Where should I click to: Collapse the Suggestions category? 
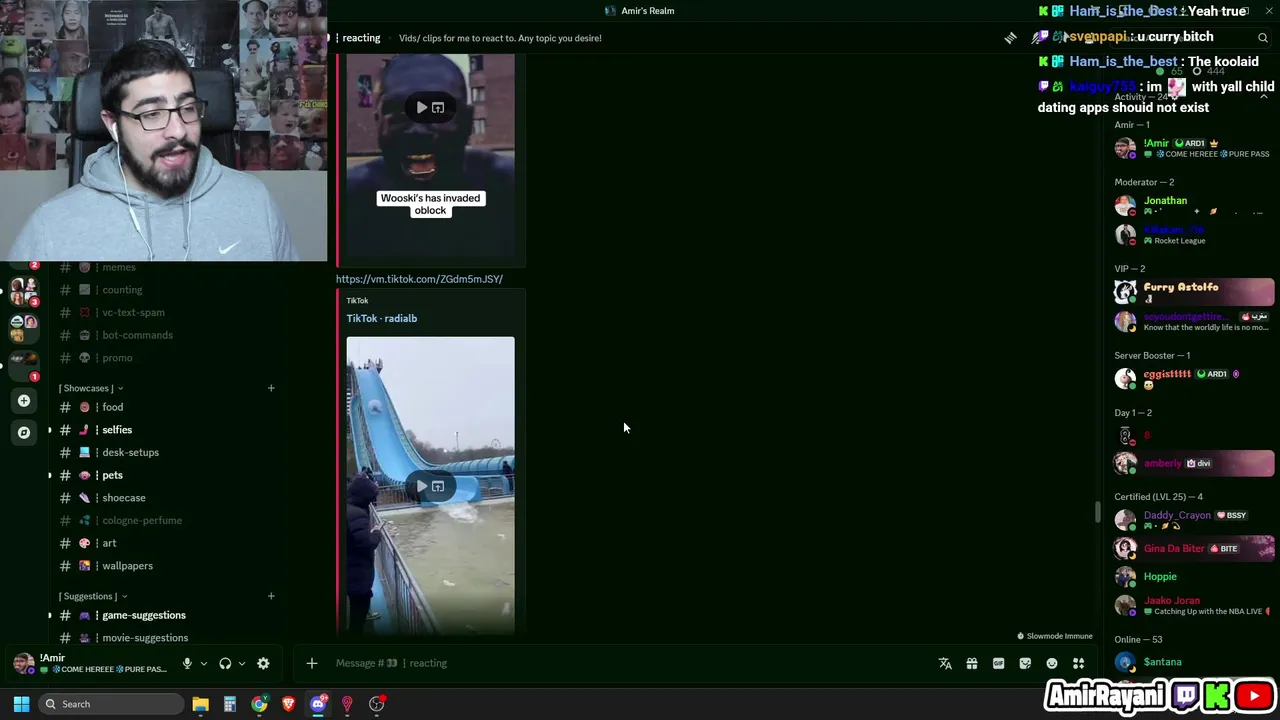pyautogui.click(x=93, y=596)
